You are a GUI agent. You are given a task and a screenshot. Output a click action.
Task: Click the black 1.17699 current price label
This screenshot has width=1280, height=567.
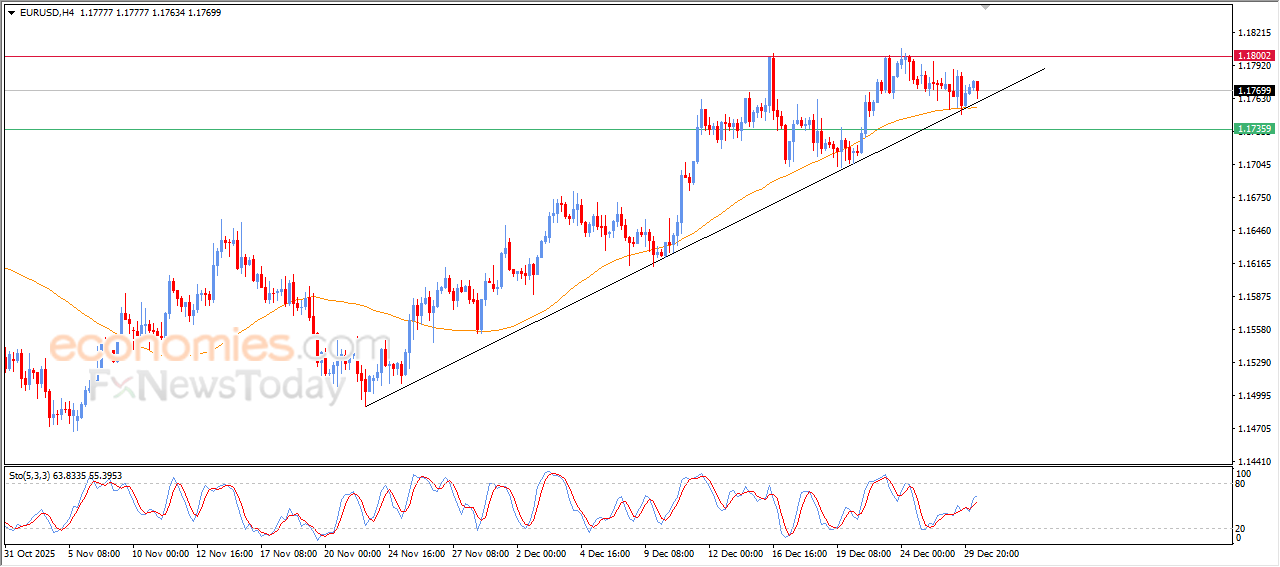1253,90
